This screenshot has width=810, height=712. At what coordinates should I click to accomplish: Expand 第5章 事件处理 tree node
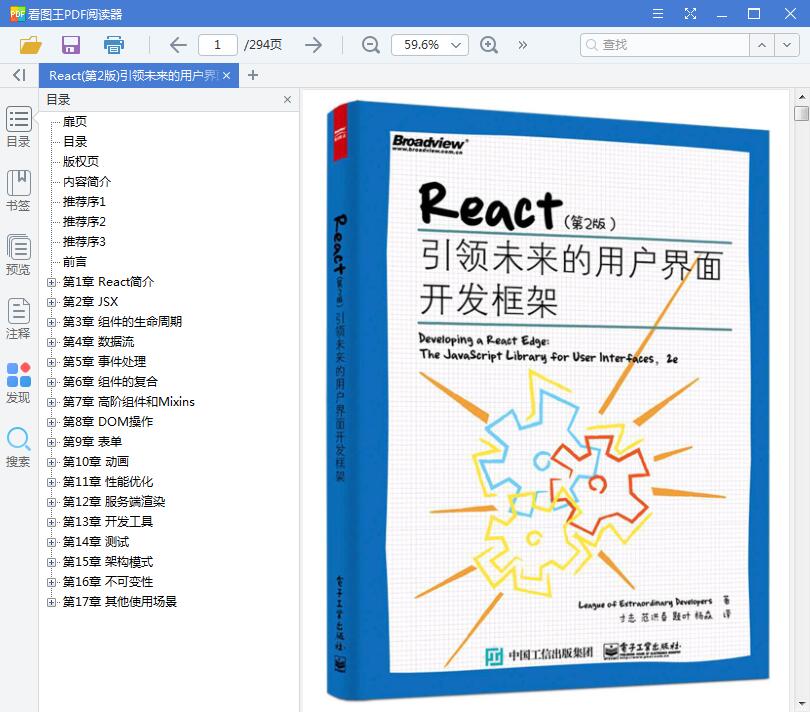(51, 362)
